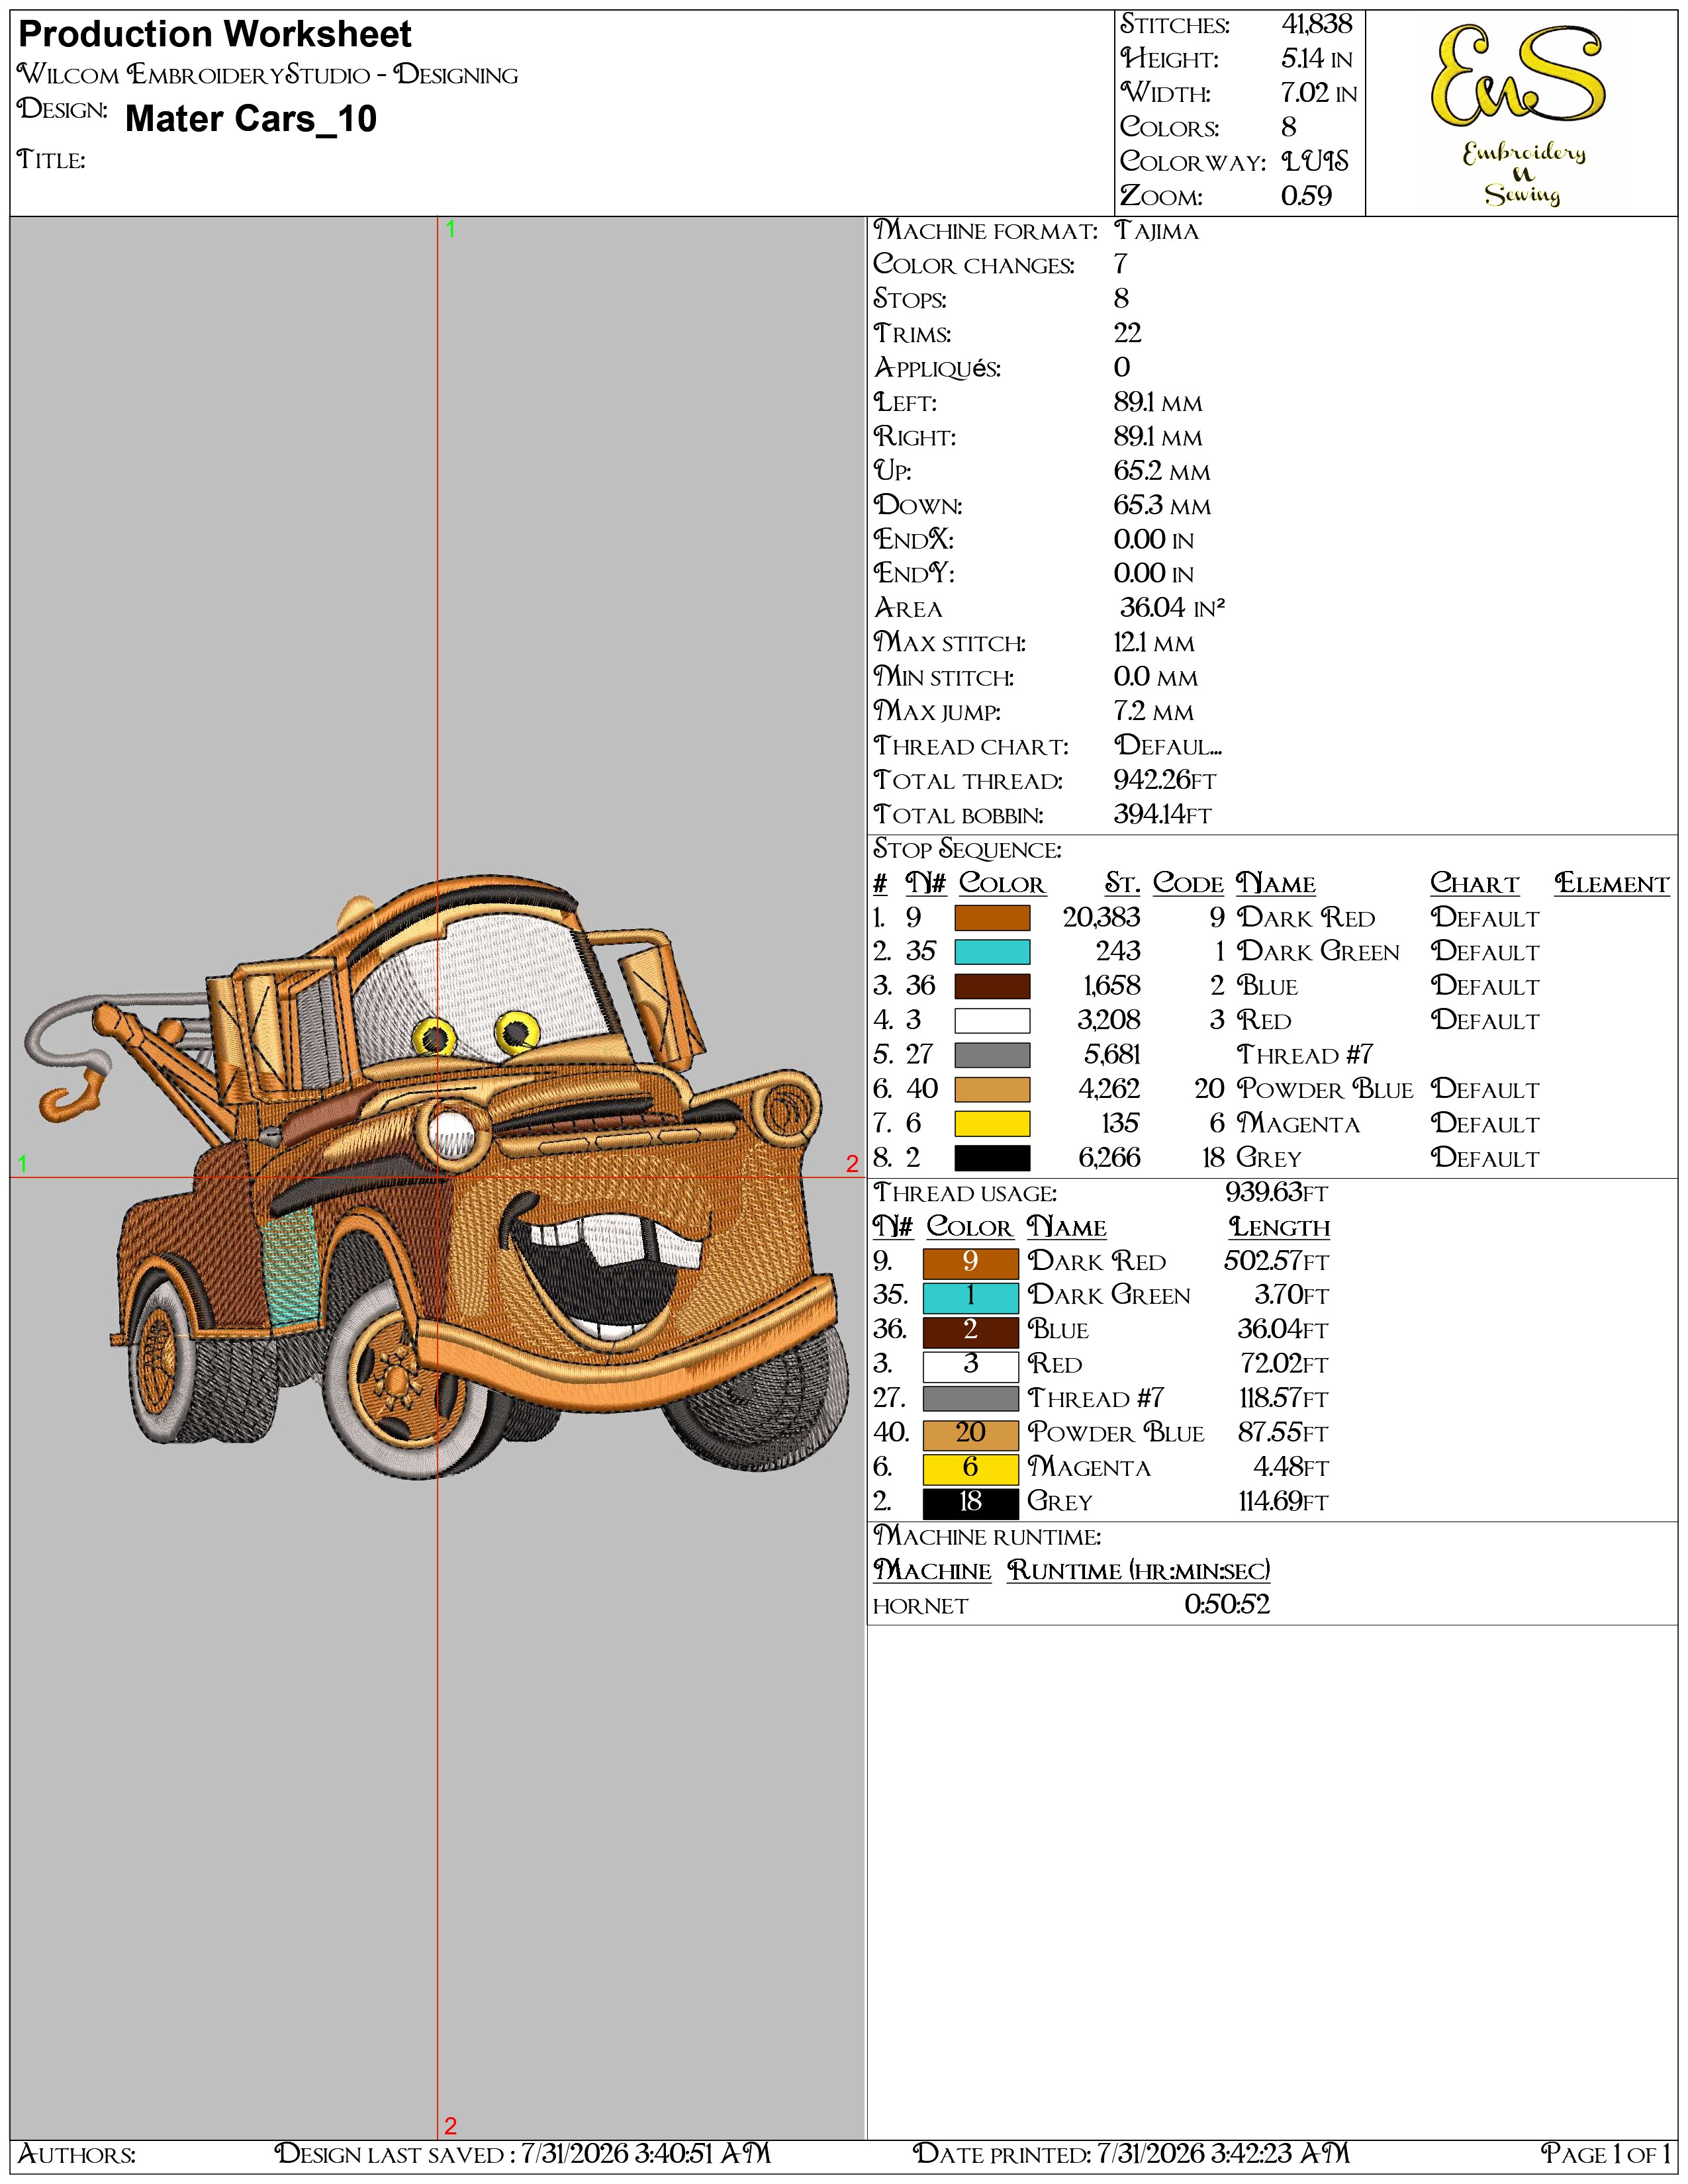The image size is (1688, 2184).
Task: Click stitch count 6,266 in stop row 8
Action: click(x=1109, y=1157)
